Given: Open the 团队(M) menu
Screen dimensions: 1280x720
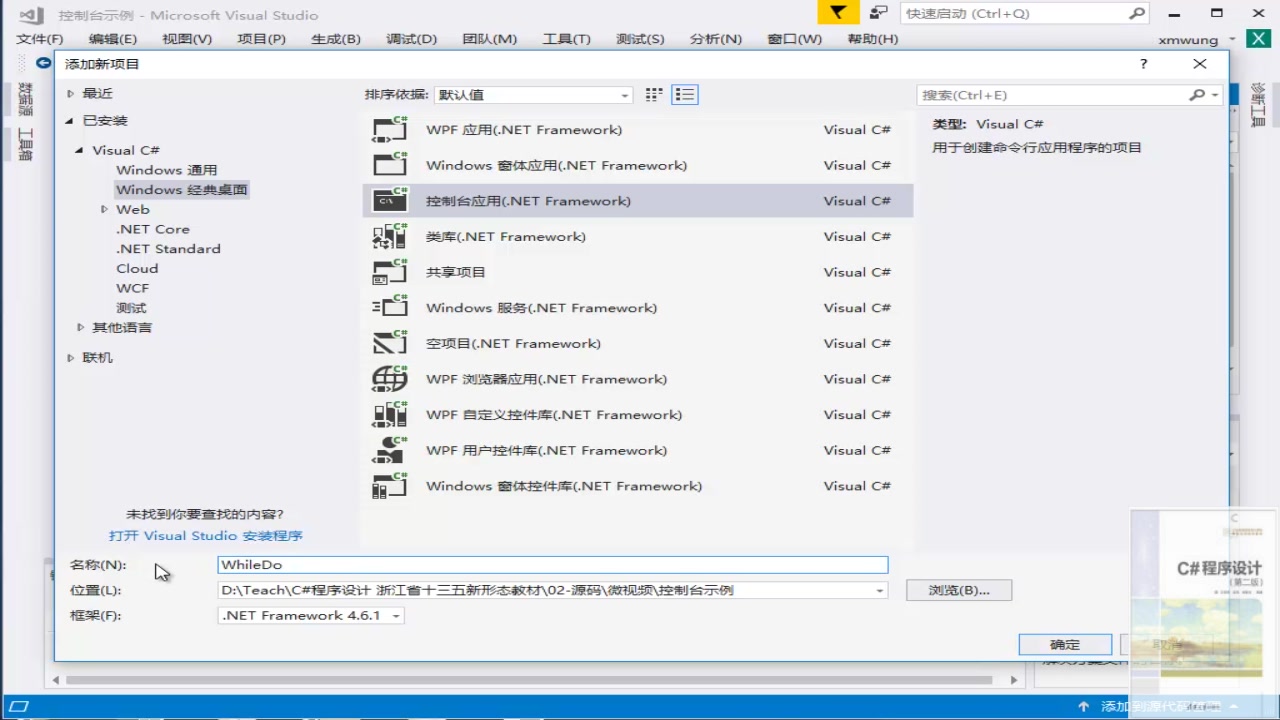Looking at the screenshot, I should point(490,39).
